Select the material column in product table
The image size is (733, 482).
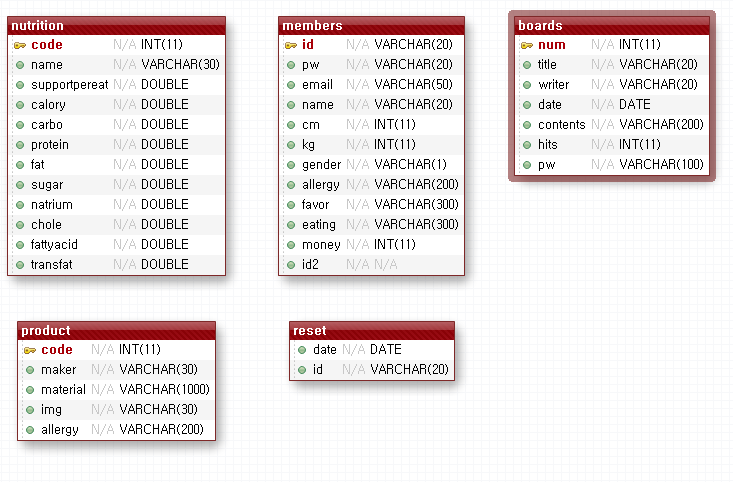(x=63, y=390)
